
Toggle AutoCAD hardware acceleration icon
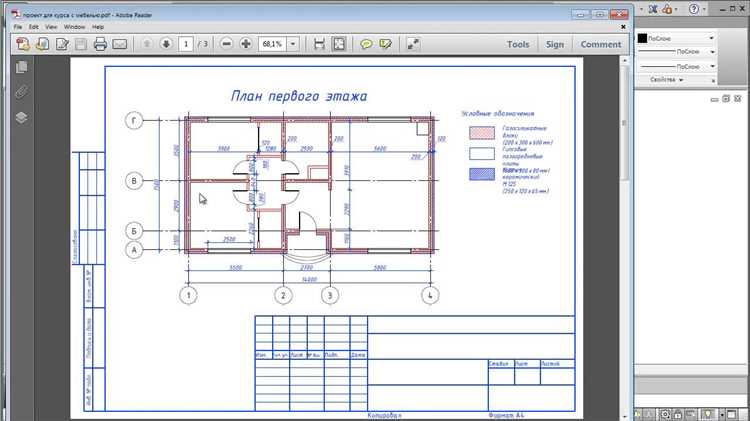click(x=691, y=414)
